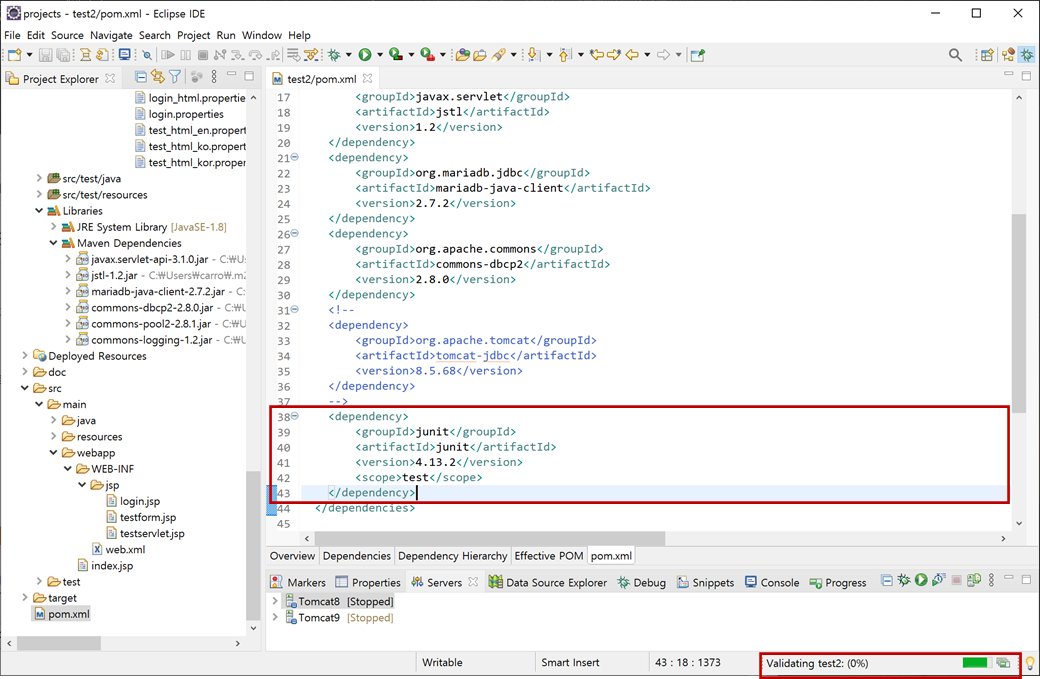
Task: Expand the Deployed Resources node
Action: 25,355
